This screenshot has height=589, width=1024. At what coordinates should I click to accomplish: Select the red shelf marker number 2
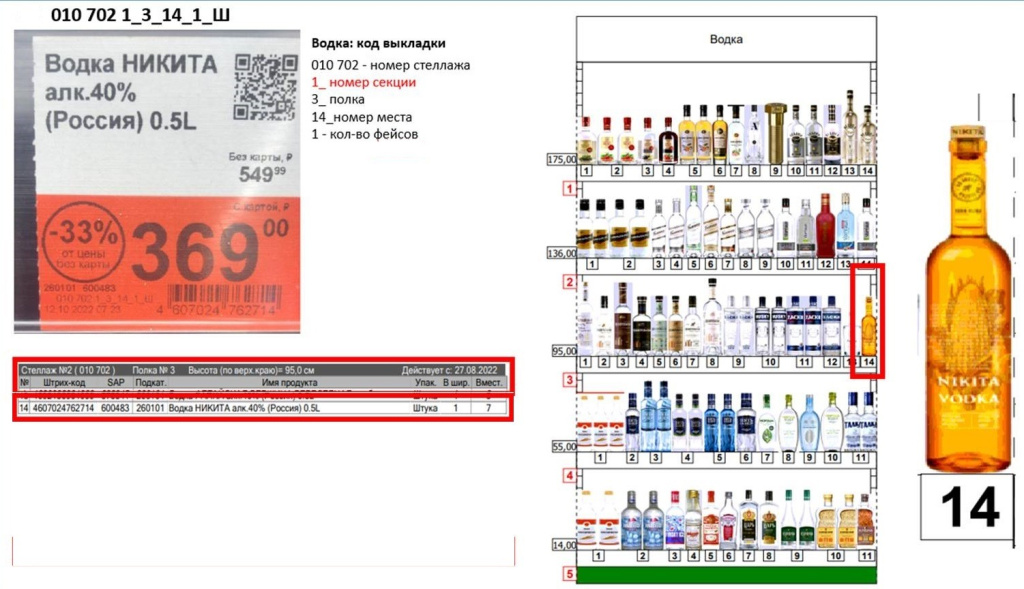point(568,283)
